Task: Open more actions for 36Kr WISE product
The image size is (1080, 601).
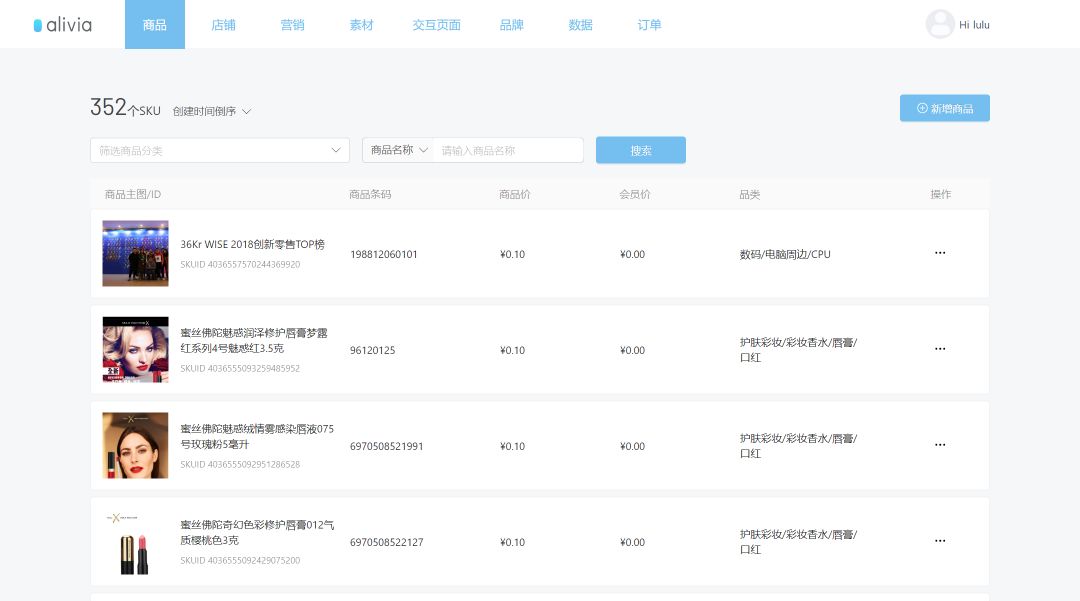Action: coord(939,253)
